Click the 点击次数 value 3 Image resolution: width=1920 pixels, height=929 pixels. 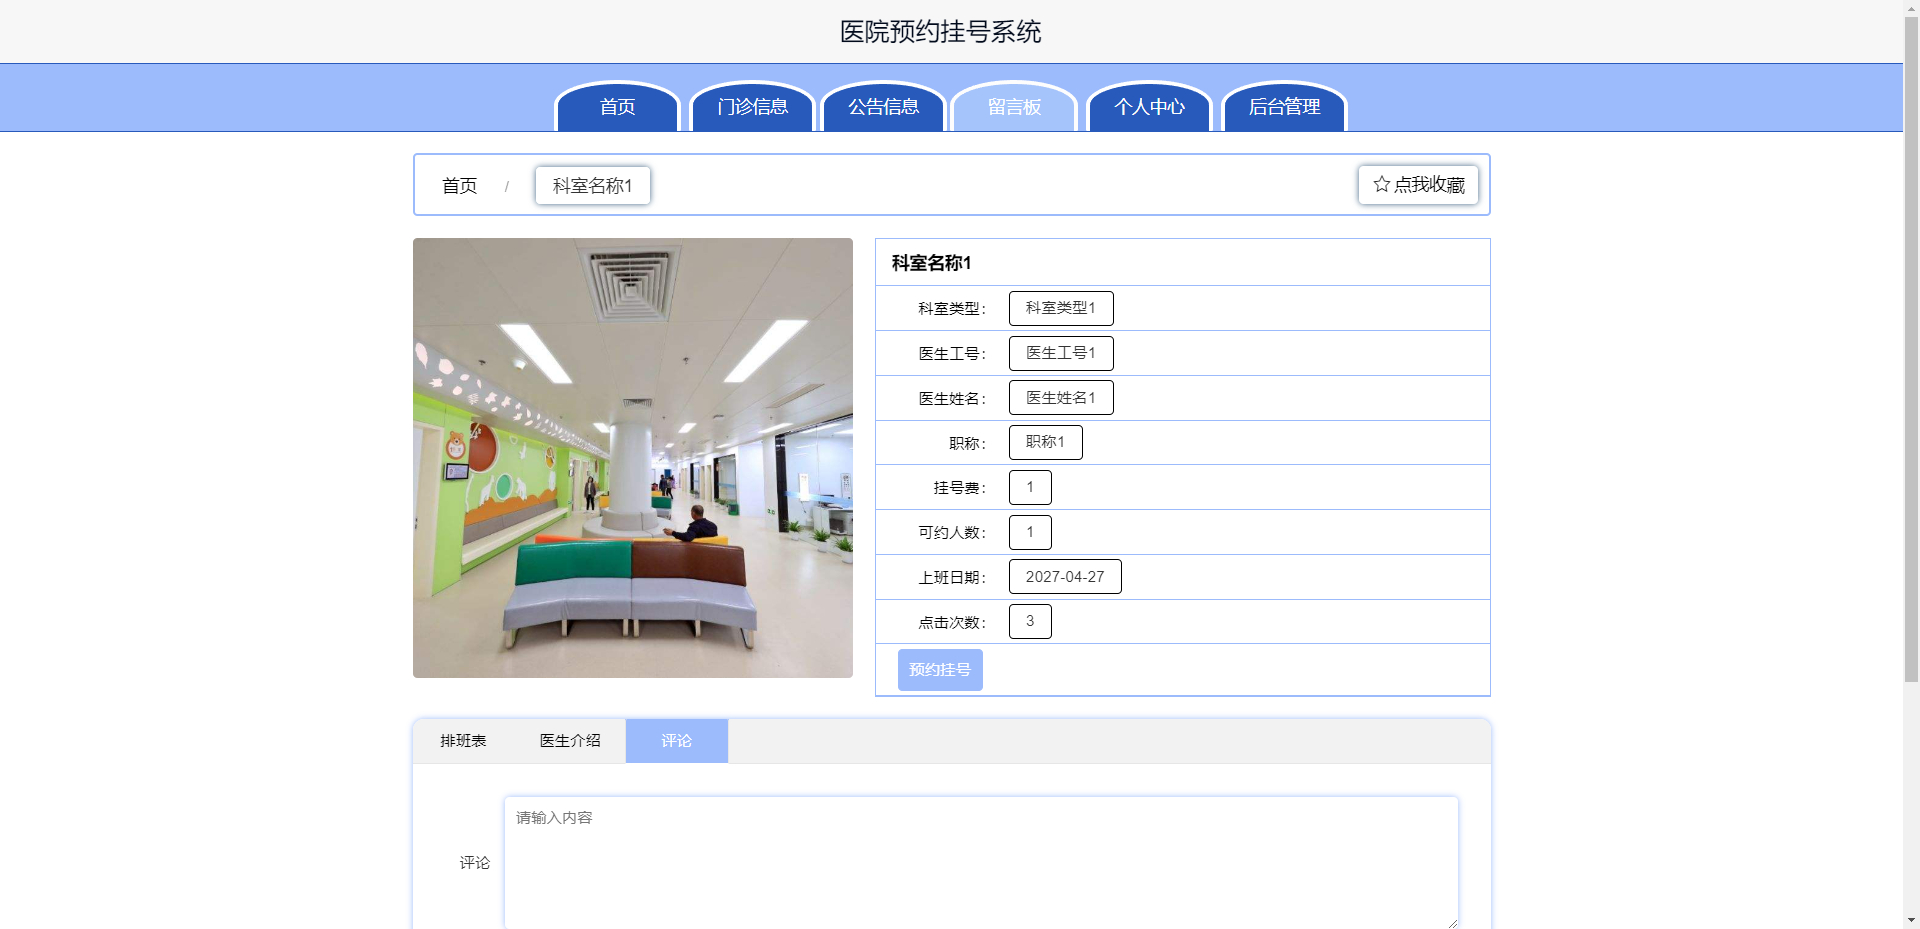pos(1030,621)
